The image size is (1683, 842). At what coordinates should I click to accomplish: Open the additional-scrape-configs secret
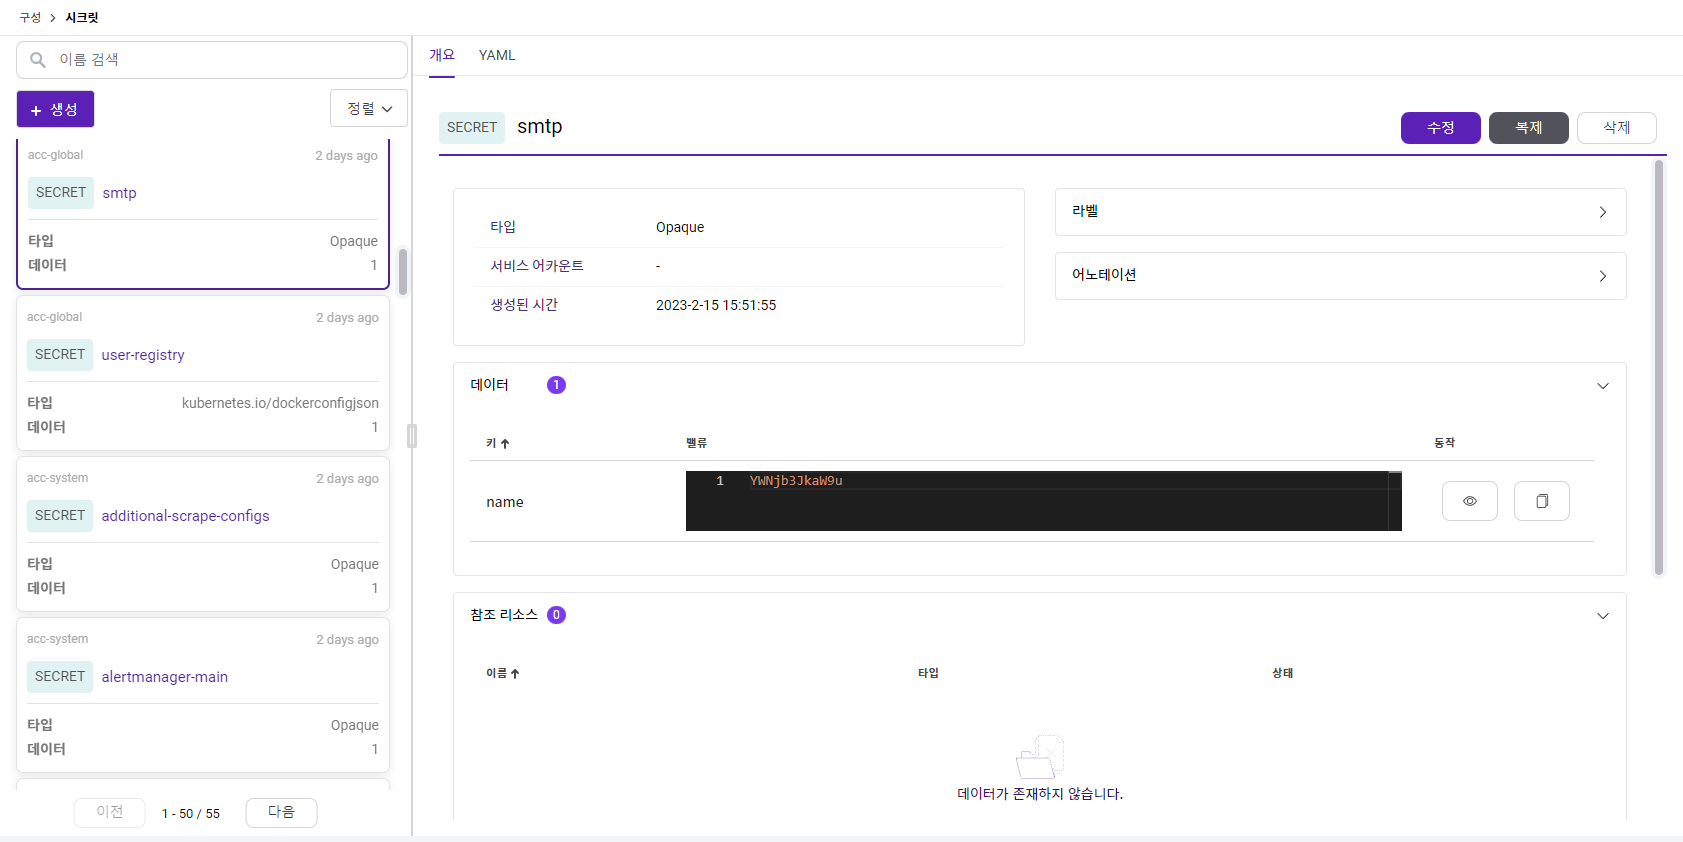[x=185, y=516]
